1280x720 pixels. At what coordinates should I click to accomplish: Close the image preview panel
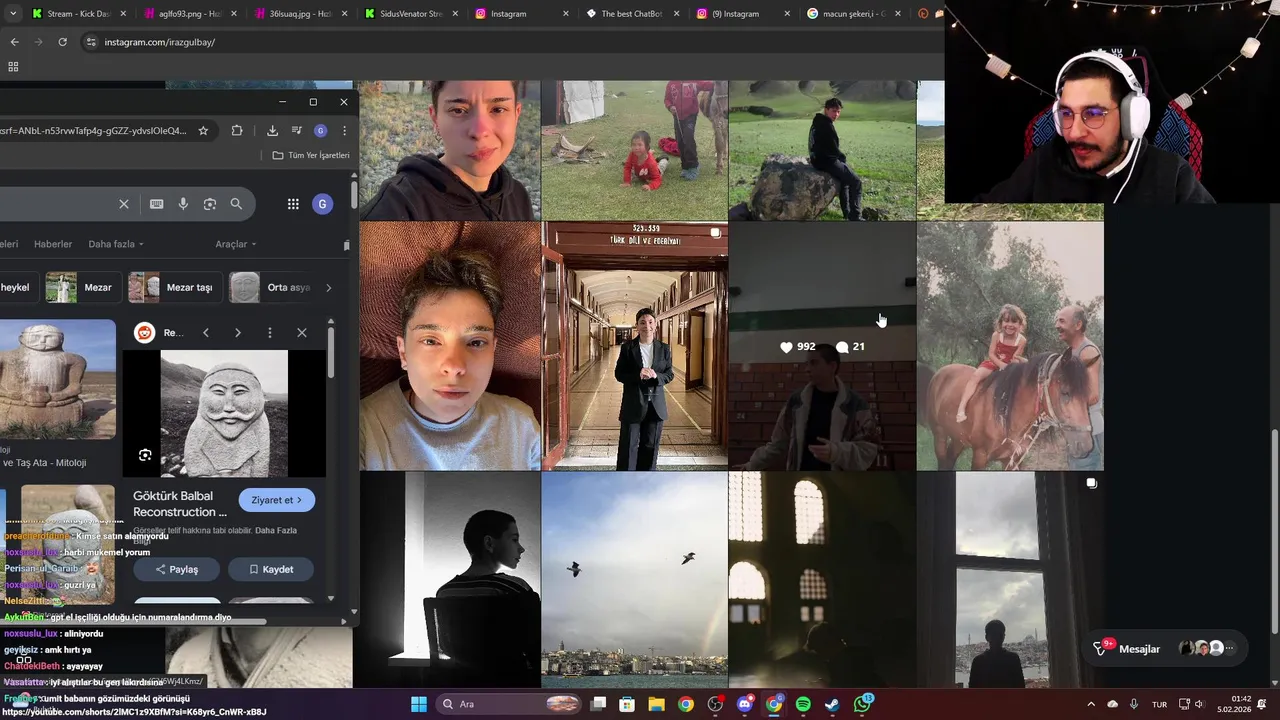[x=302, y=333]
